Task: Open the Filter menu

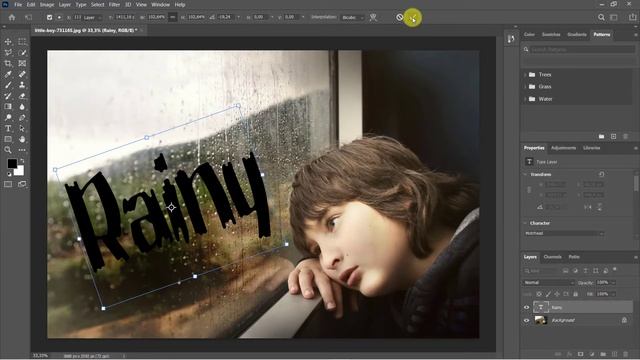Action: [x=114, y=5]
